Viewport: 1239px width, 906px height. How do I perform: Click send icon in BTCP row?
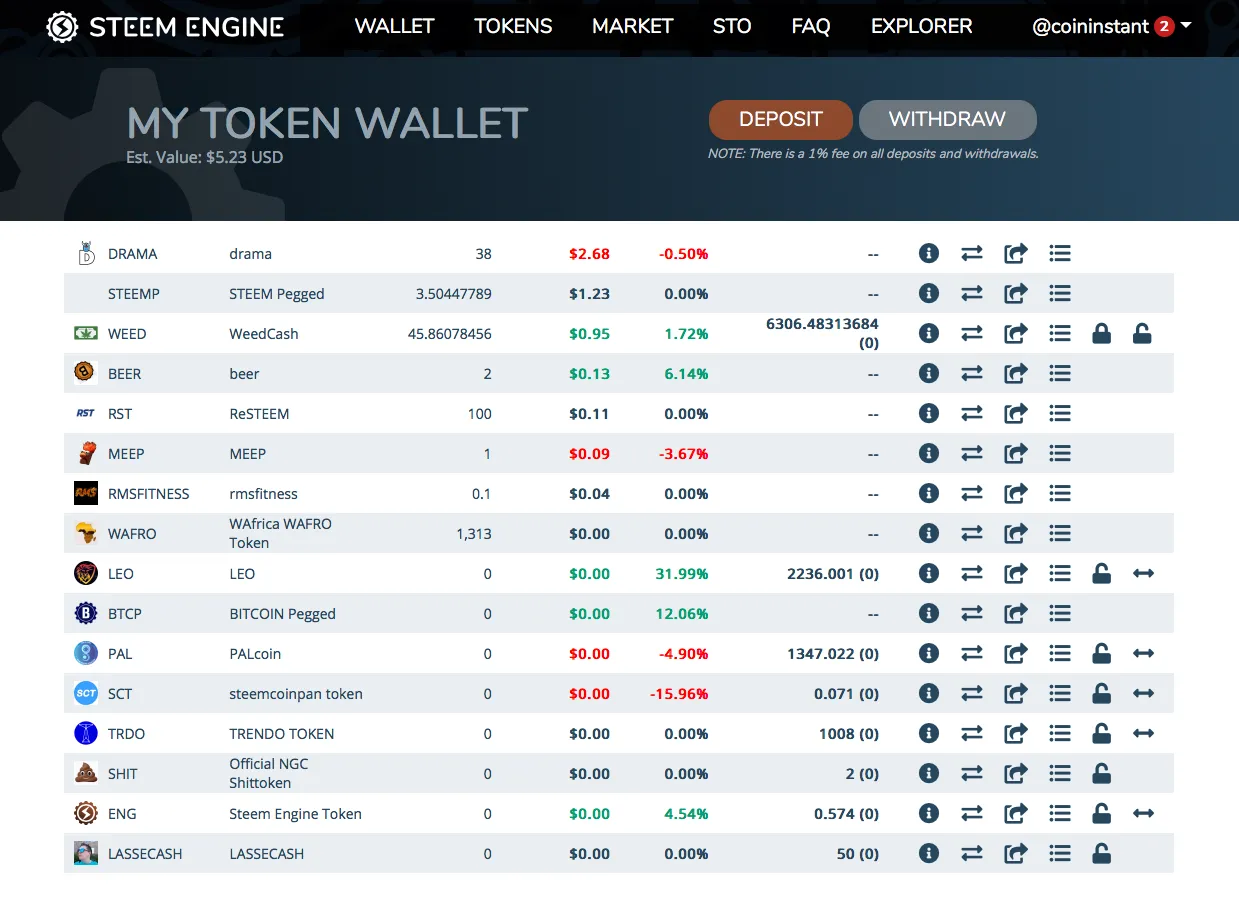1016,614
